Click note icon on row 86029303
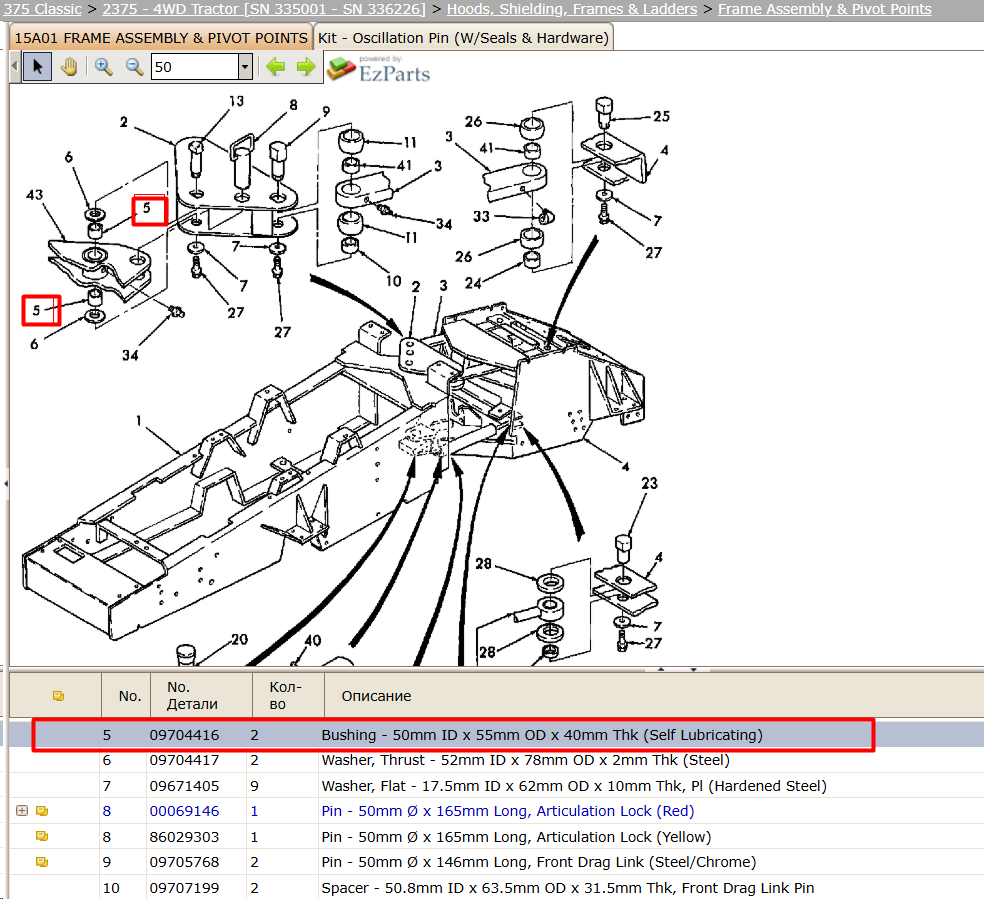 (x=42, y=836)
